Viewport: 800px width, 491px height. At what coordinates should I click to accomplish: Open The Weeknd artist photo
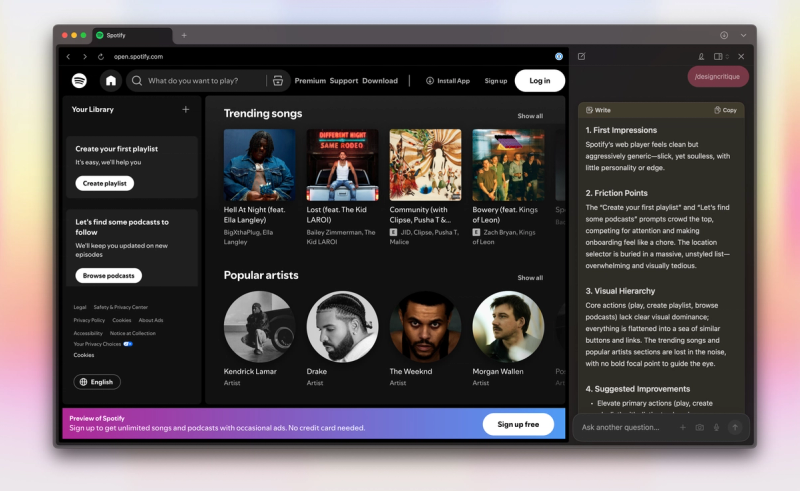tap(425, 327)
